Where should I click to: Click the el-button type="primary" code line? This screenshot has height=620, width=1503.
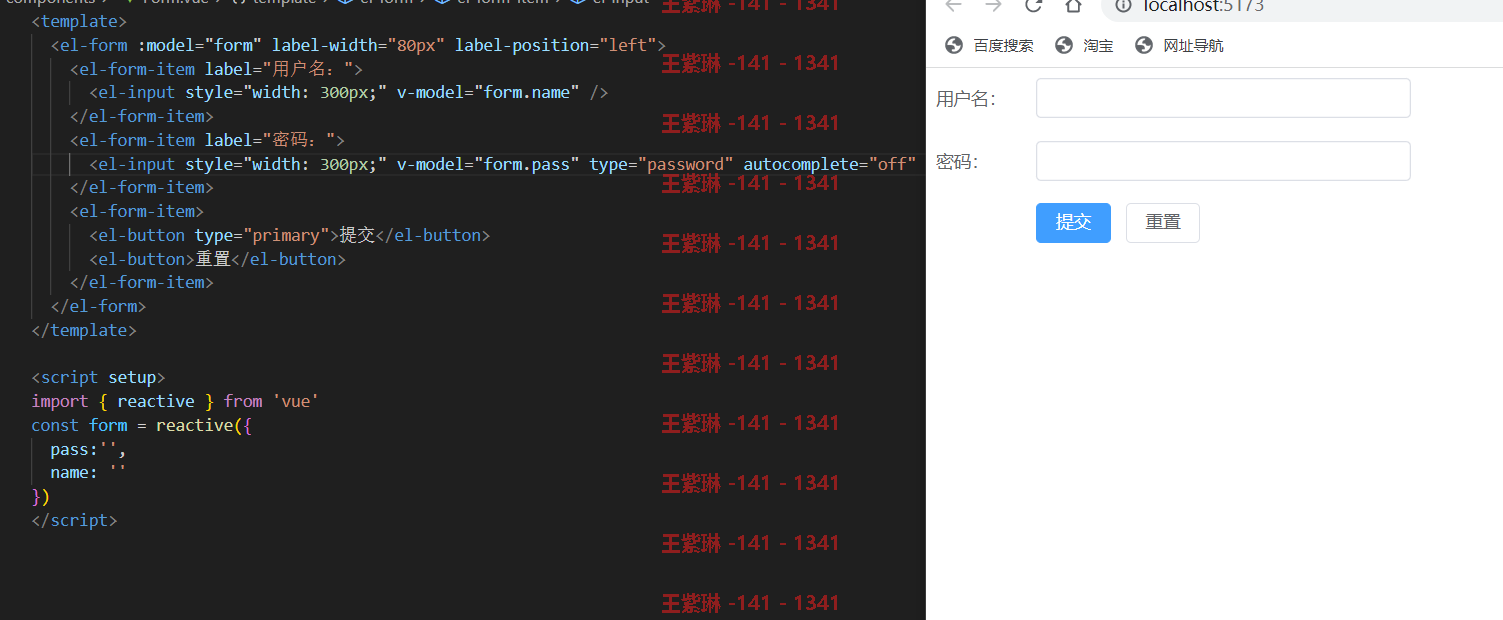point(289,235)
